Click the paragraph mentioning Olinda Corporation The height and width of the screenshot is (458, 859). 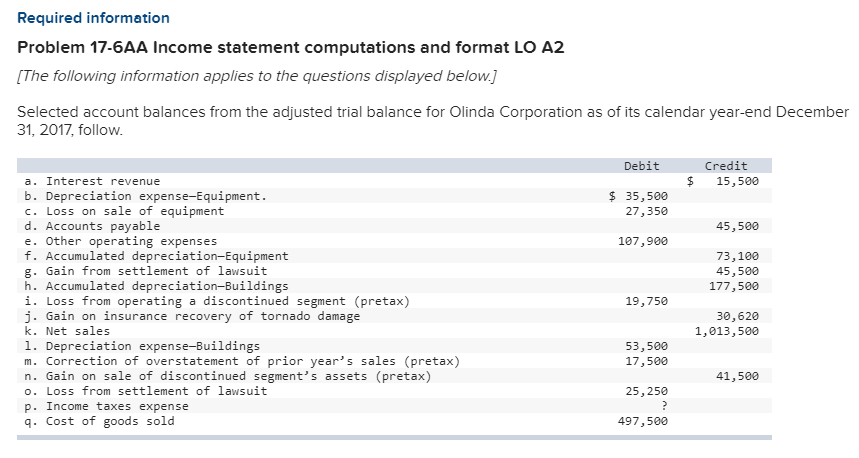point(433,121)
